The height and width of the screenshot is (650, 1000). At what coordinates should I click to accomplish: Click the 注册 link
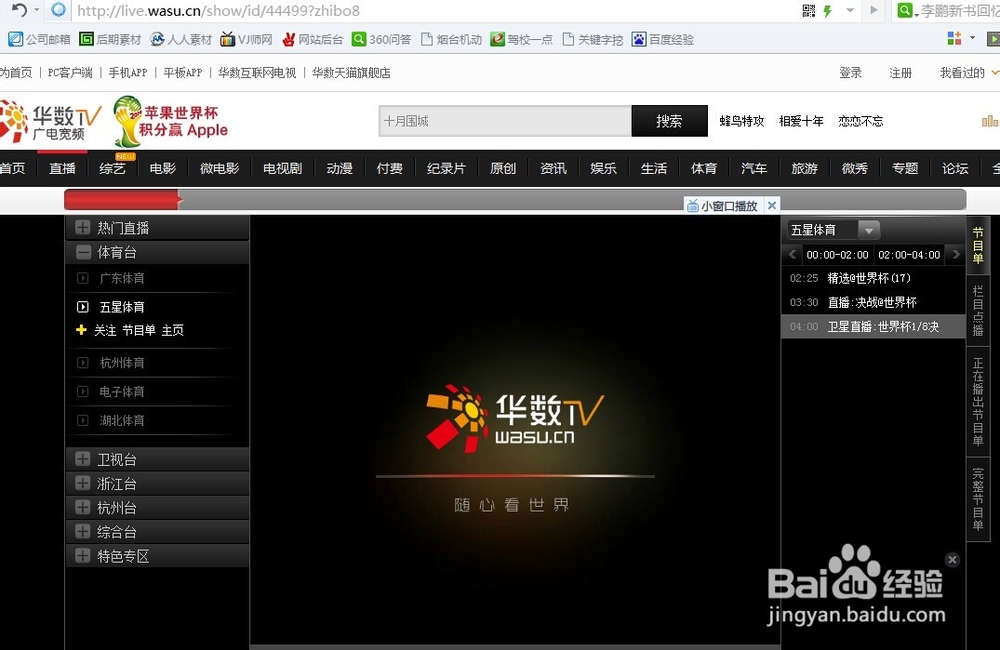pos(901,73)
